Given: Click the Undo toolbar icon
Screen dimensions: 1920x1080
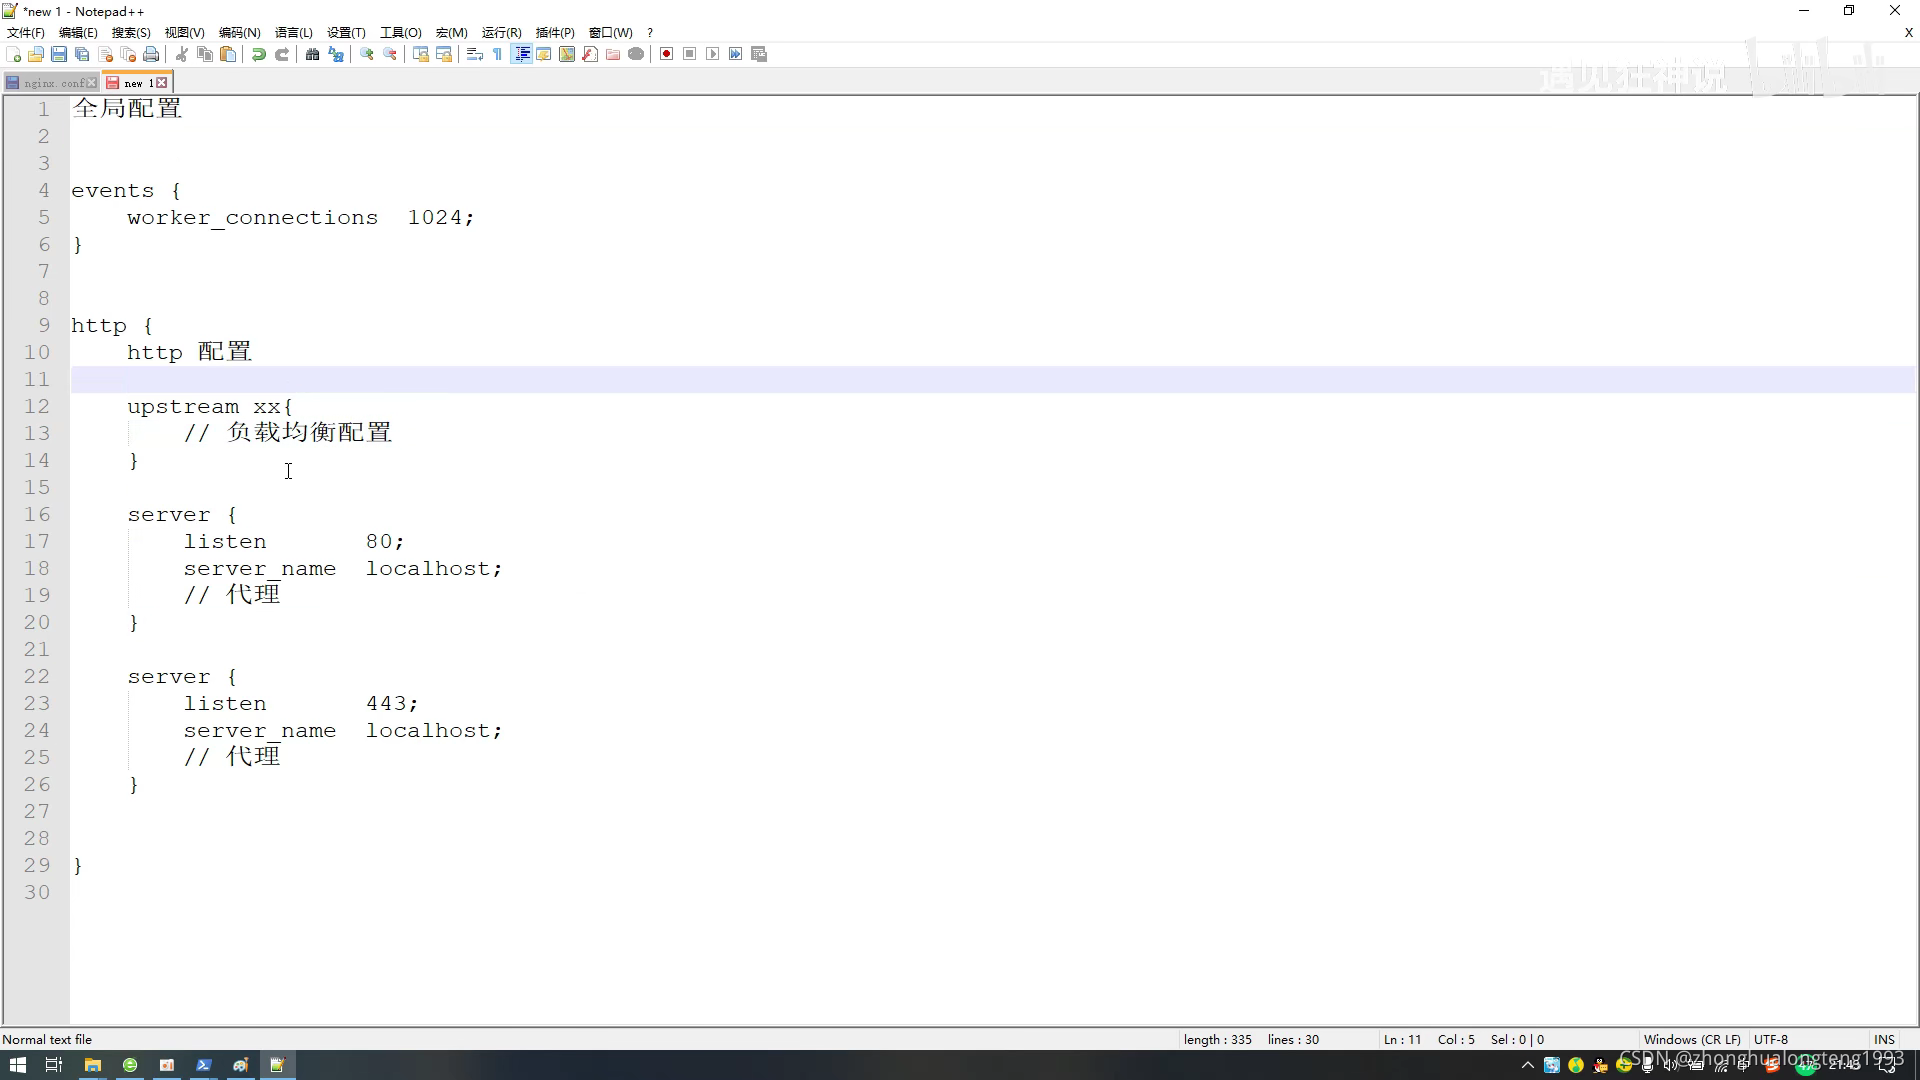Looking at the screenshot, I should (x=259, y=54).
